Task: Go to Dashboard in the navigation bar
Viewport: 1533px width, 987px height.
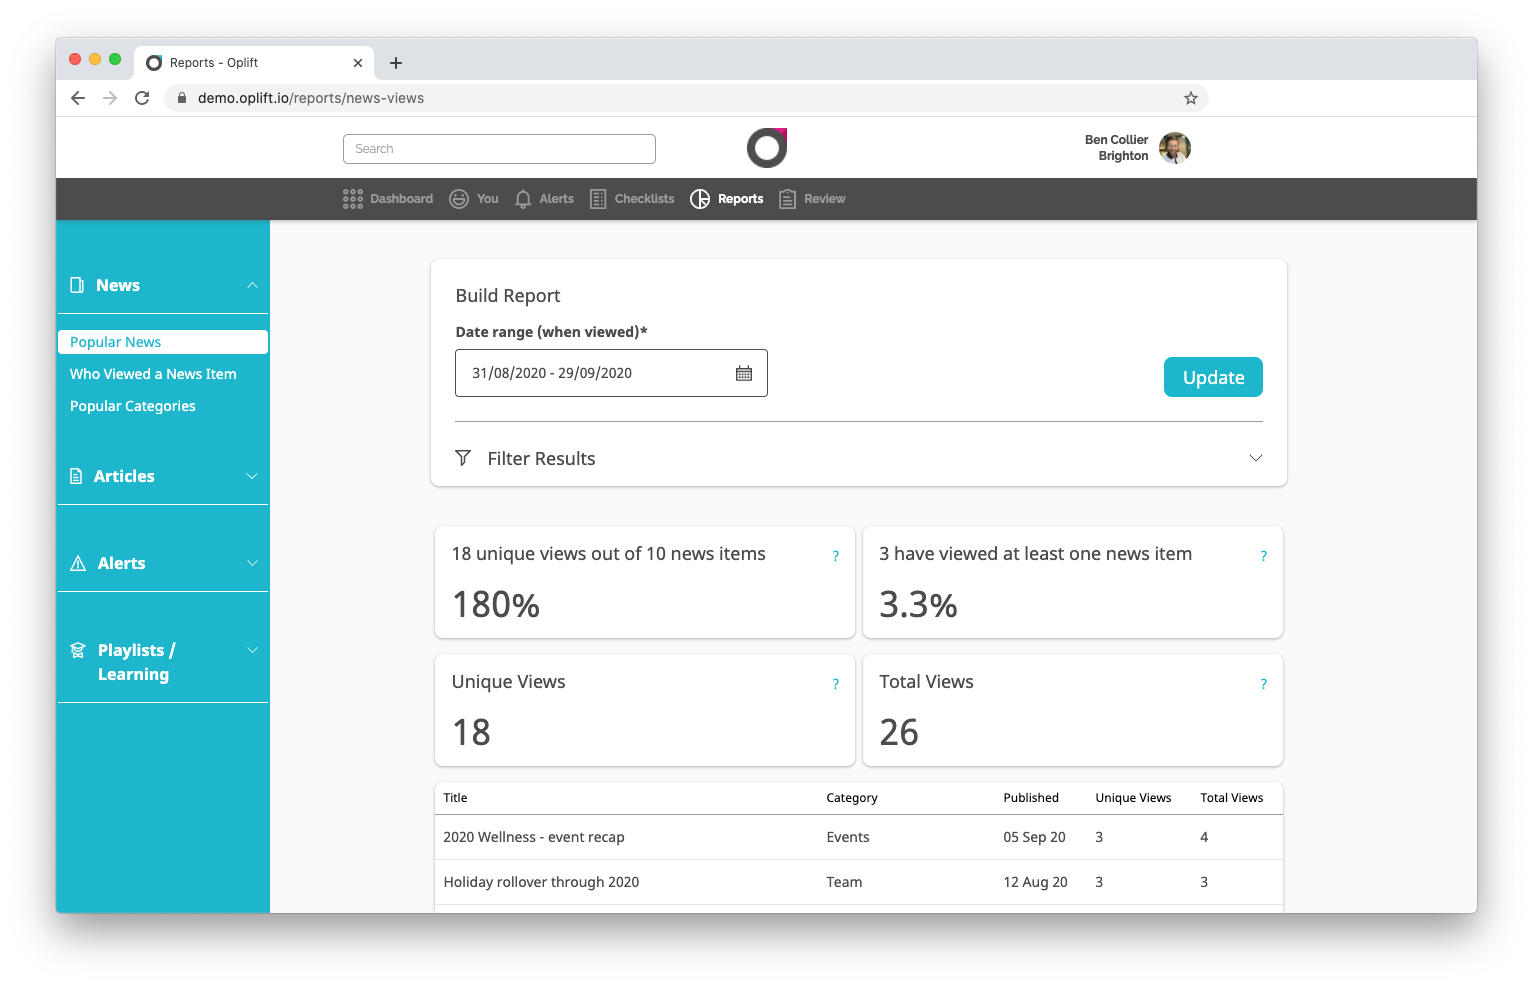Action: [x=388, y=199]
